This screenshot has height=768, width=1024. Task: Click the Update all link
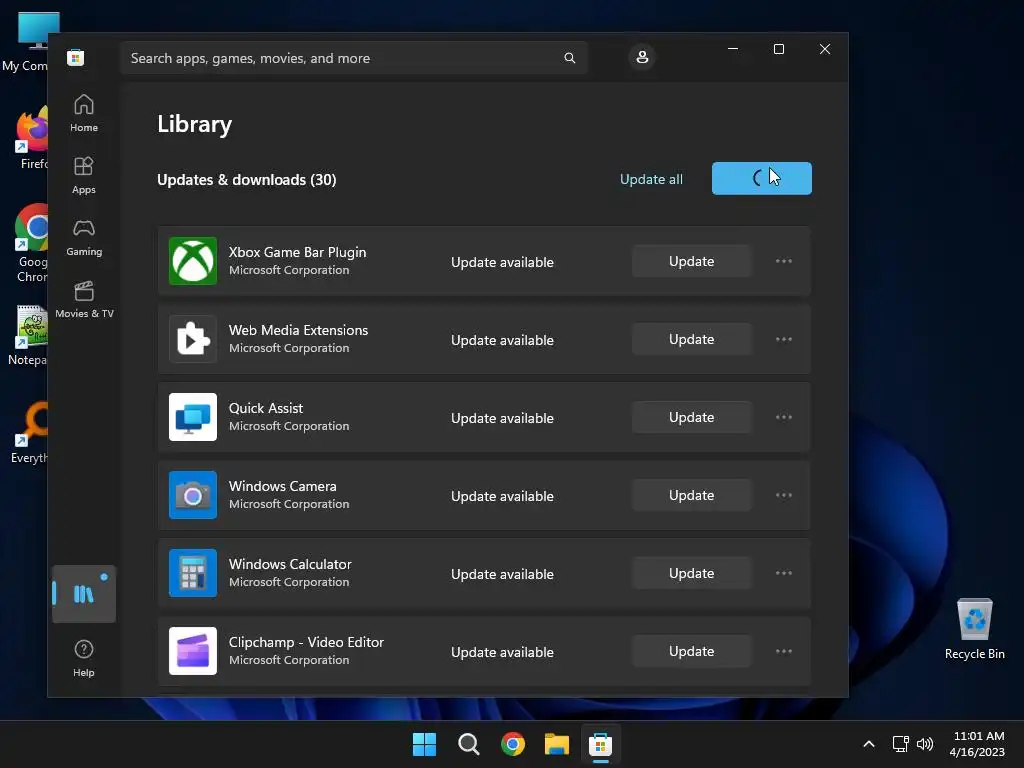click(651, 179)
